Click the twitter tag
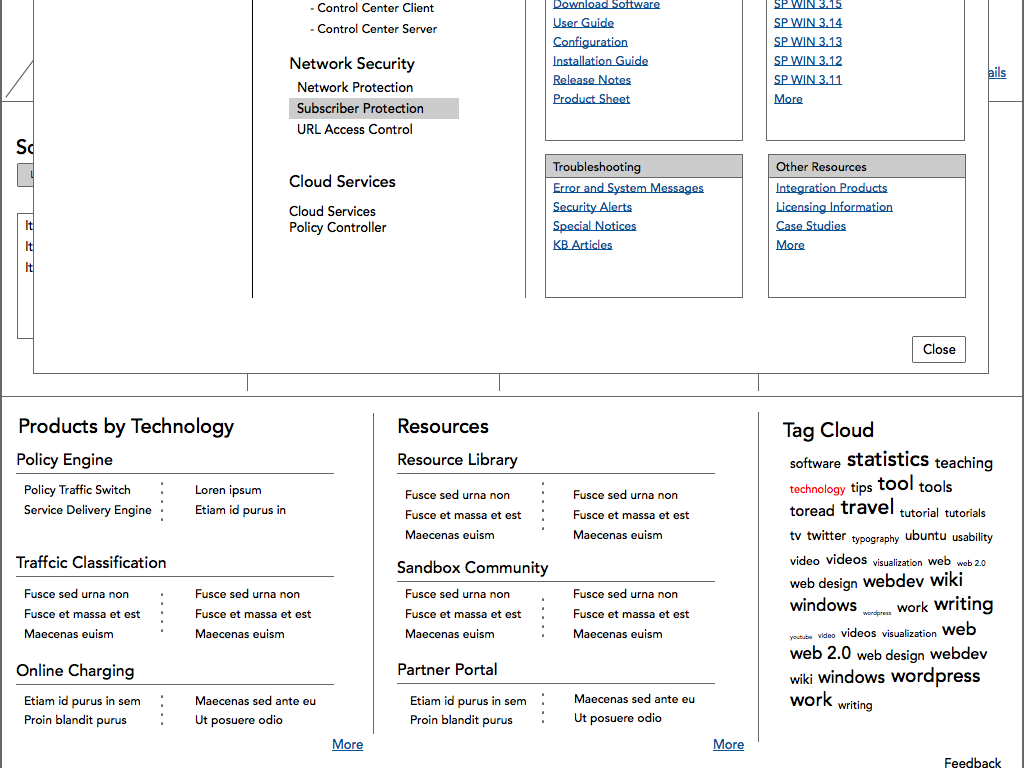Image resolution: width=1024 pixels, height=768 pixels. (826, 536)
